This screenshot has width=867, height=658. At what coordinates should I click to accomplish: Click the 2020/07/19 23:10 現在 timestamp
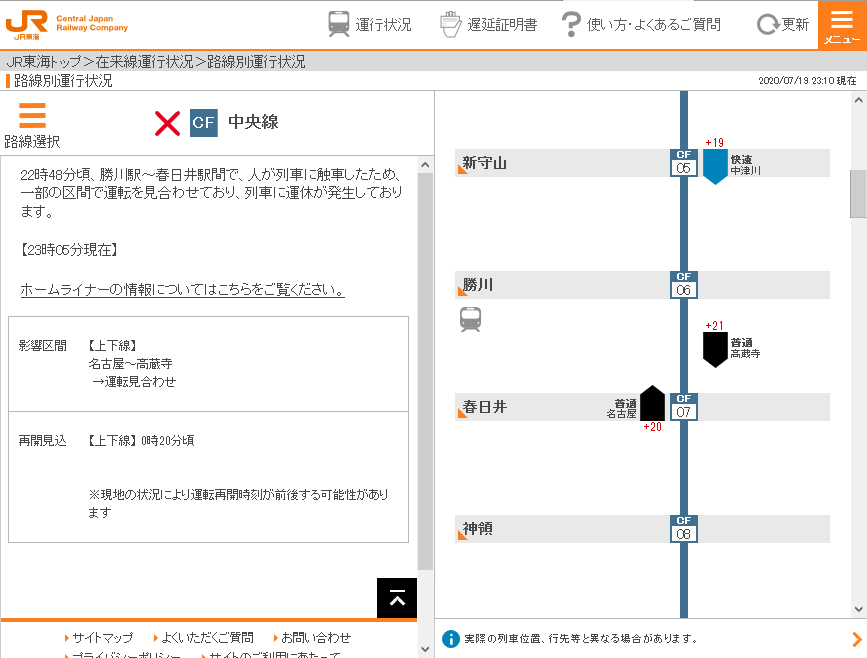807,81
